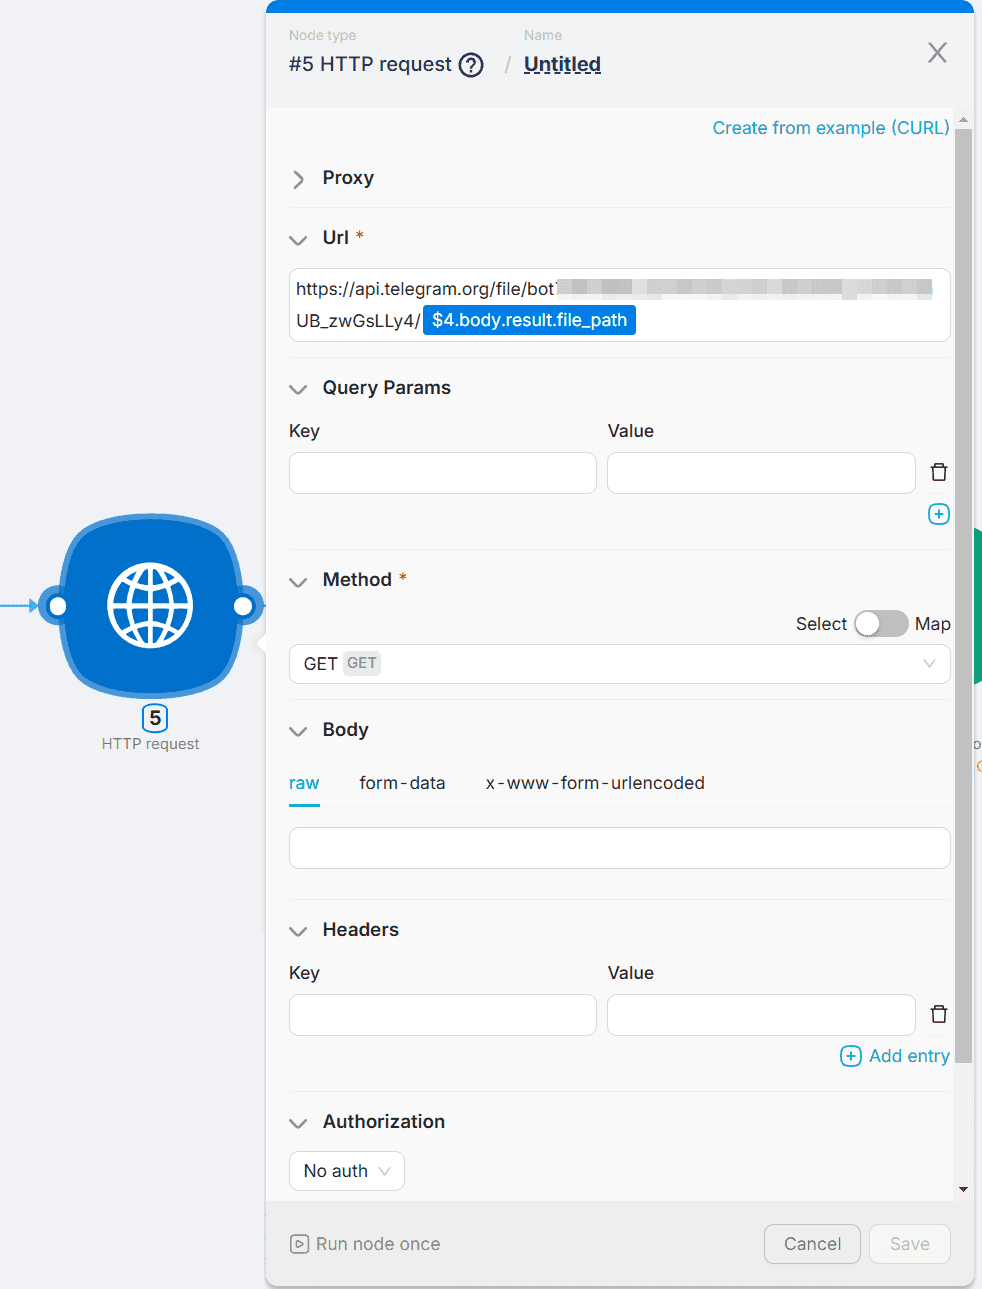Expand the Proxy section

coord(298,179)
